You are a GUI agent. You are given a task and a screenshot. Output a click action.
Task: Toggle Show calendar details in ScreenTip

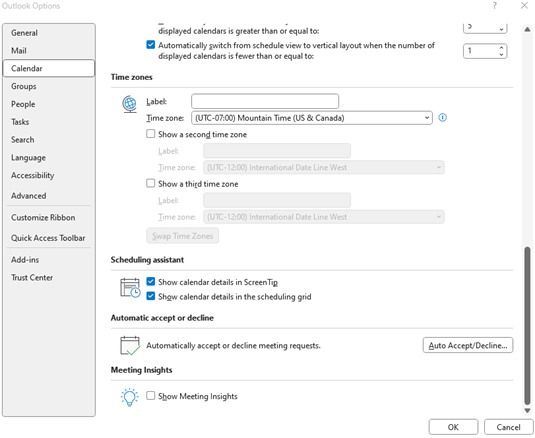coord(150,281)
